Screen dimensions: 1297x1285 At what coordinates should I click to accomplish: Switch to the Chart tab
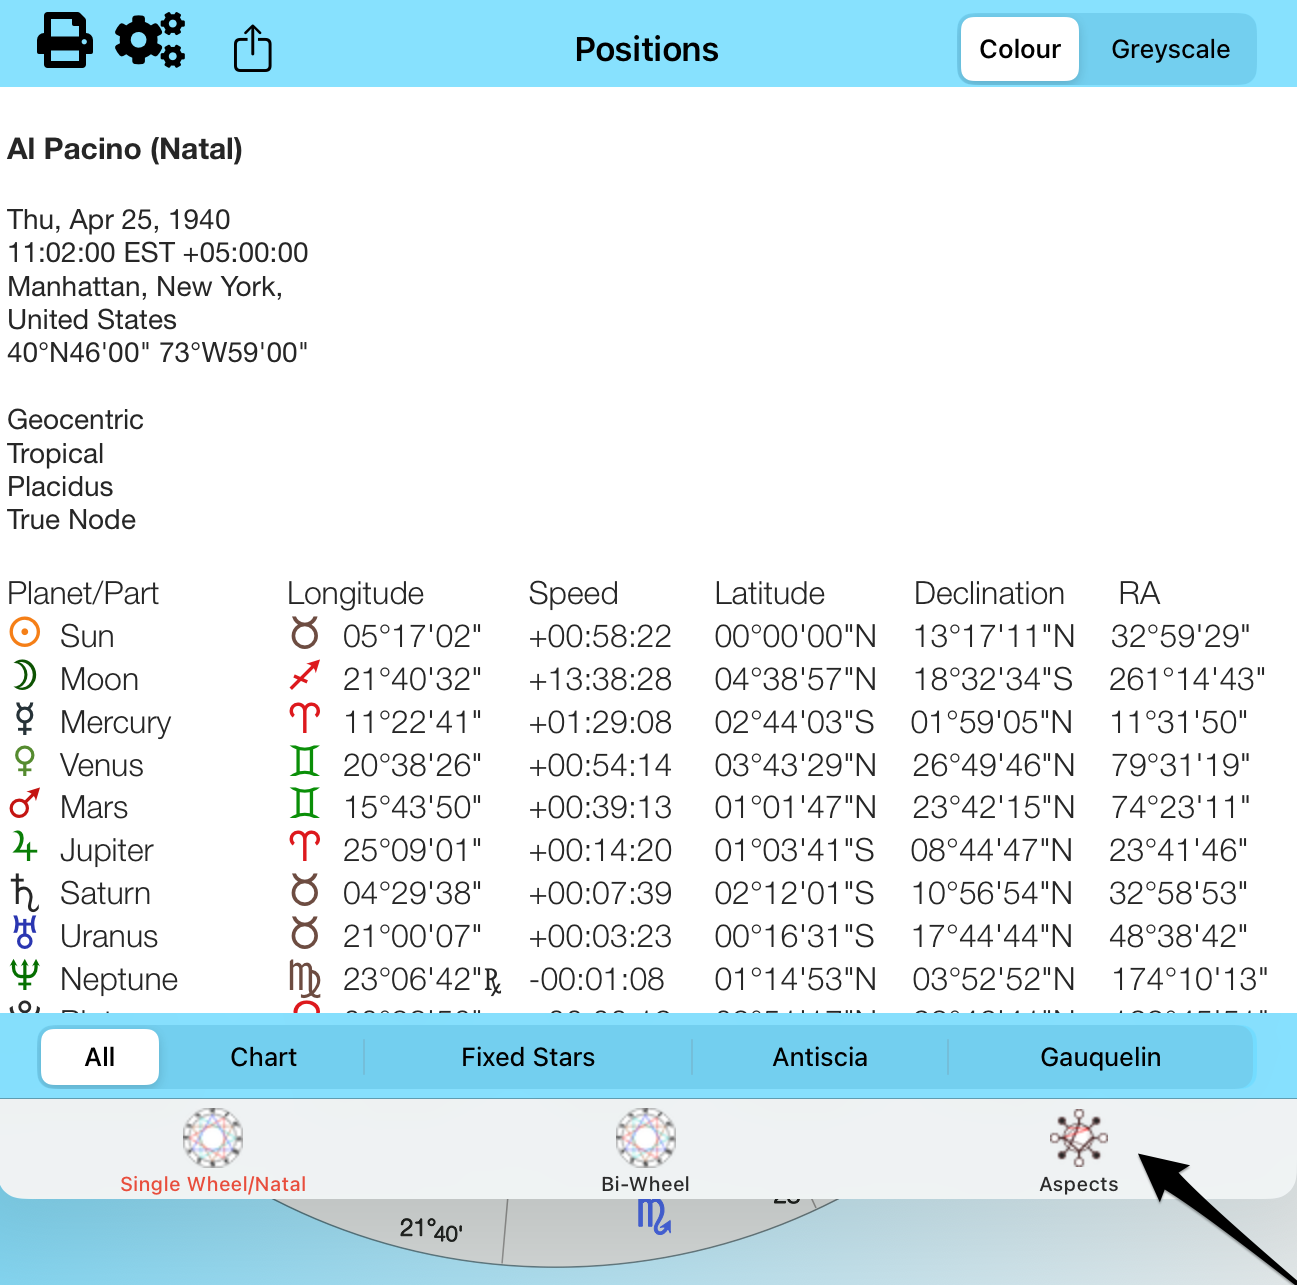263,1057
